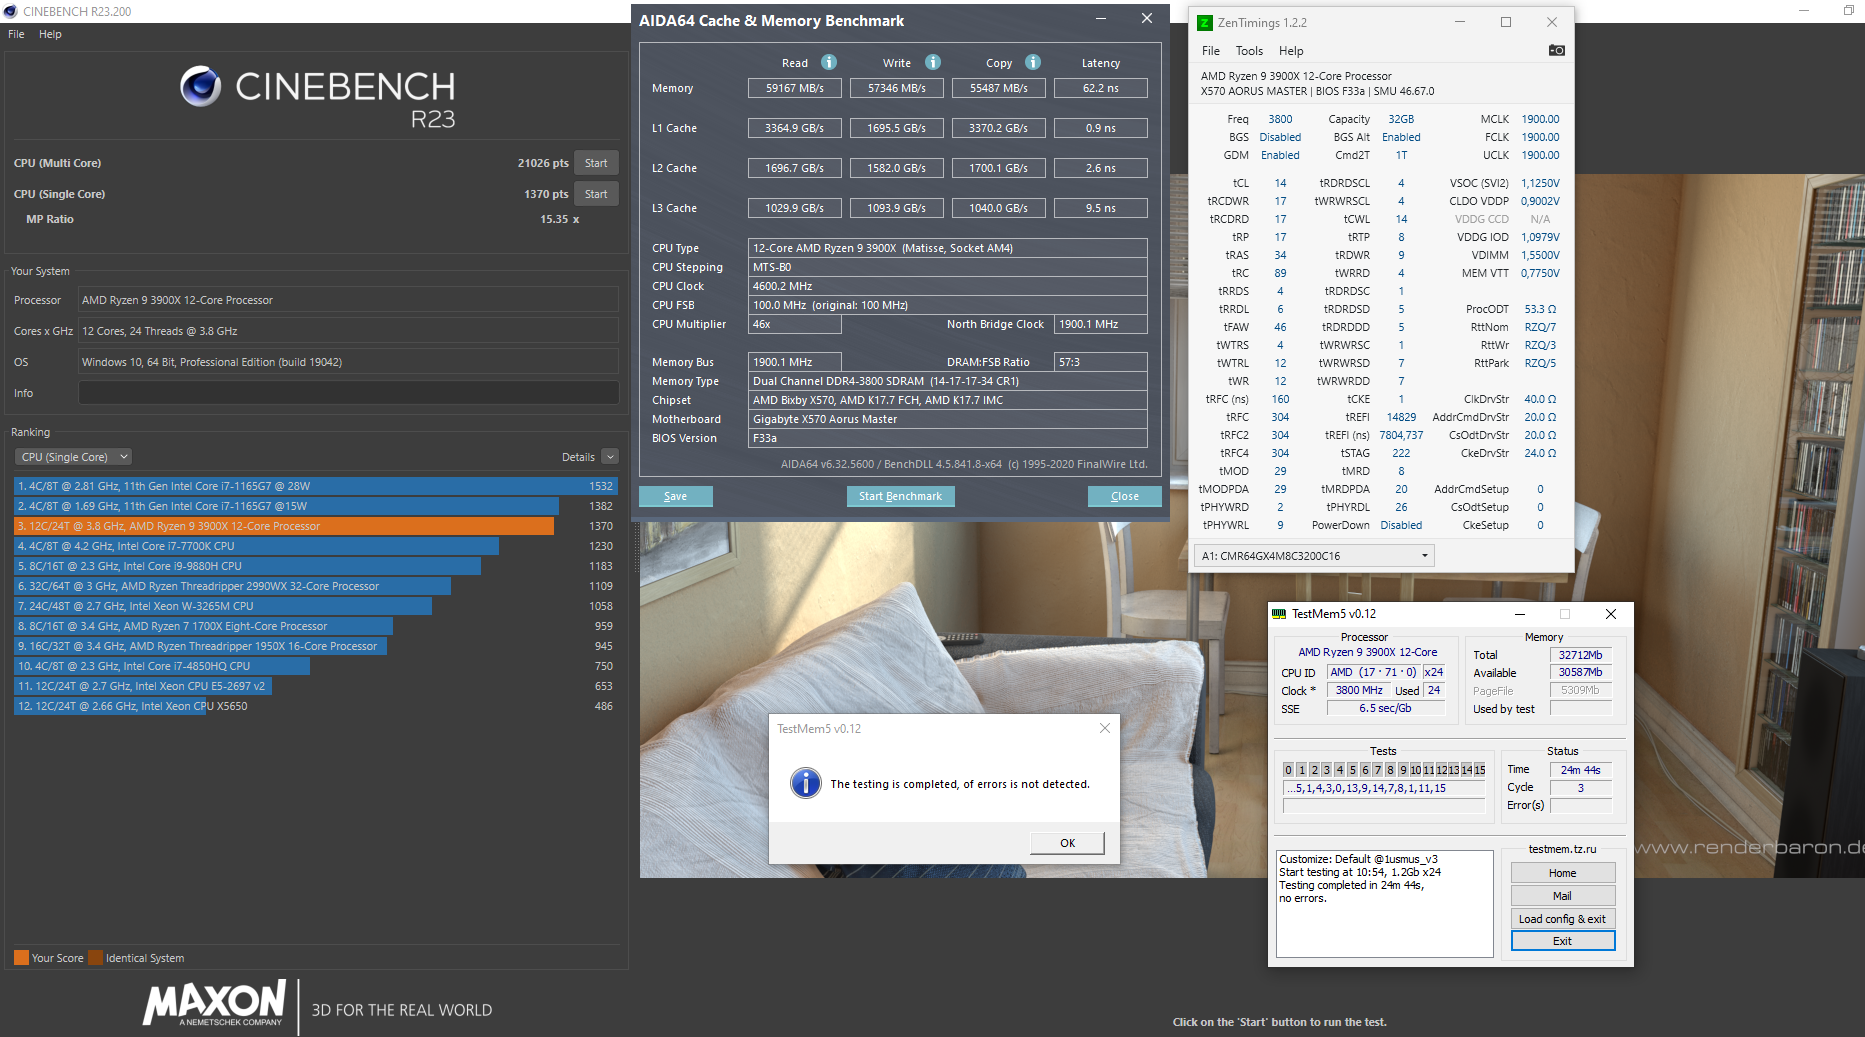Click the CPU Clock field 4600.2 MHz
The width and height of the screenshot is (1865, 1037).
(x=948, y=286)
